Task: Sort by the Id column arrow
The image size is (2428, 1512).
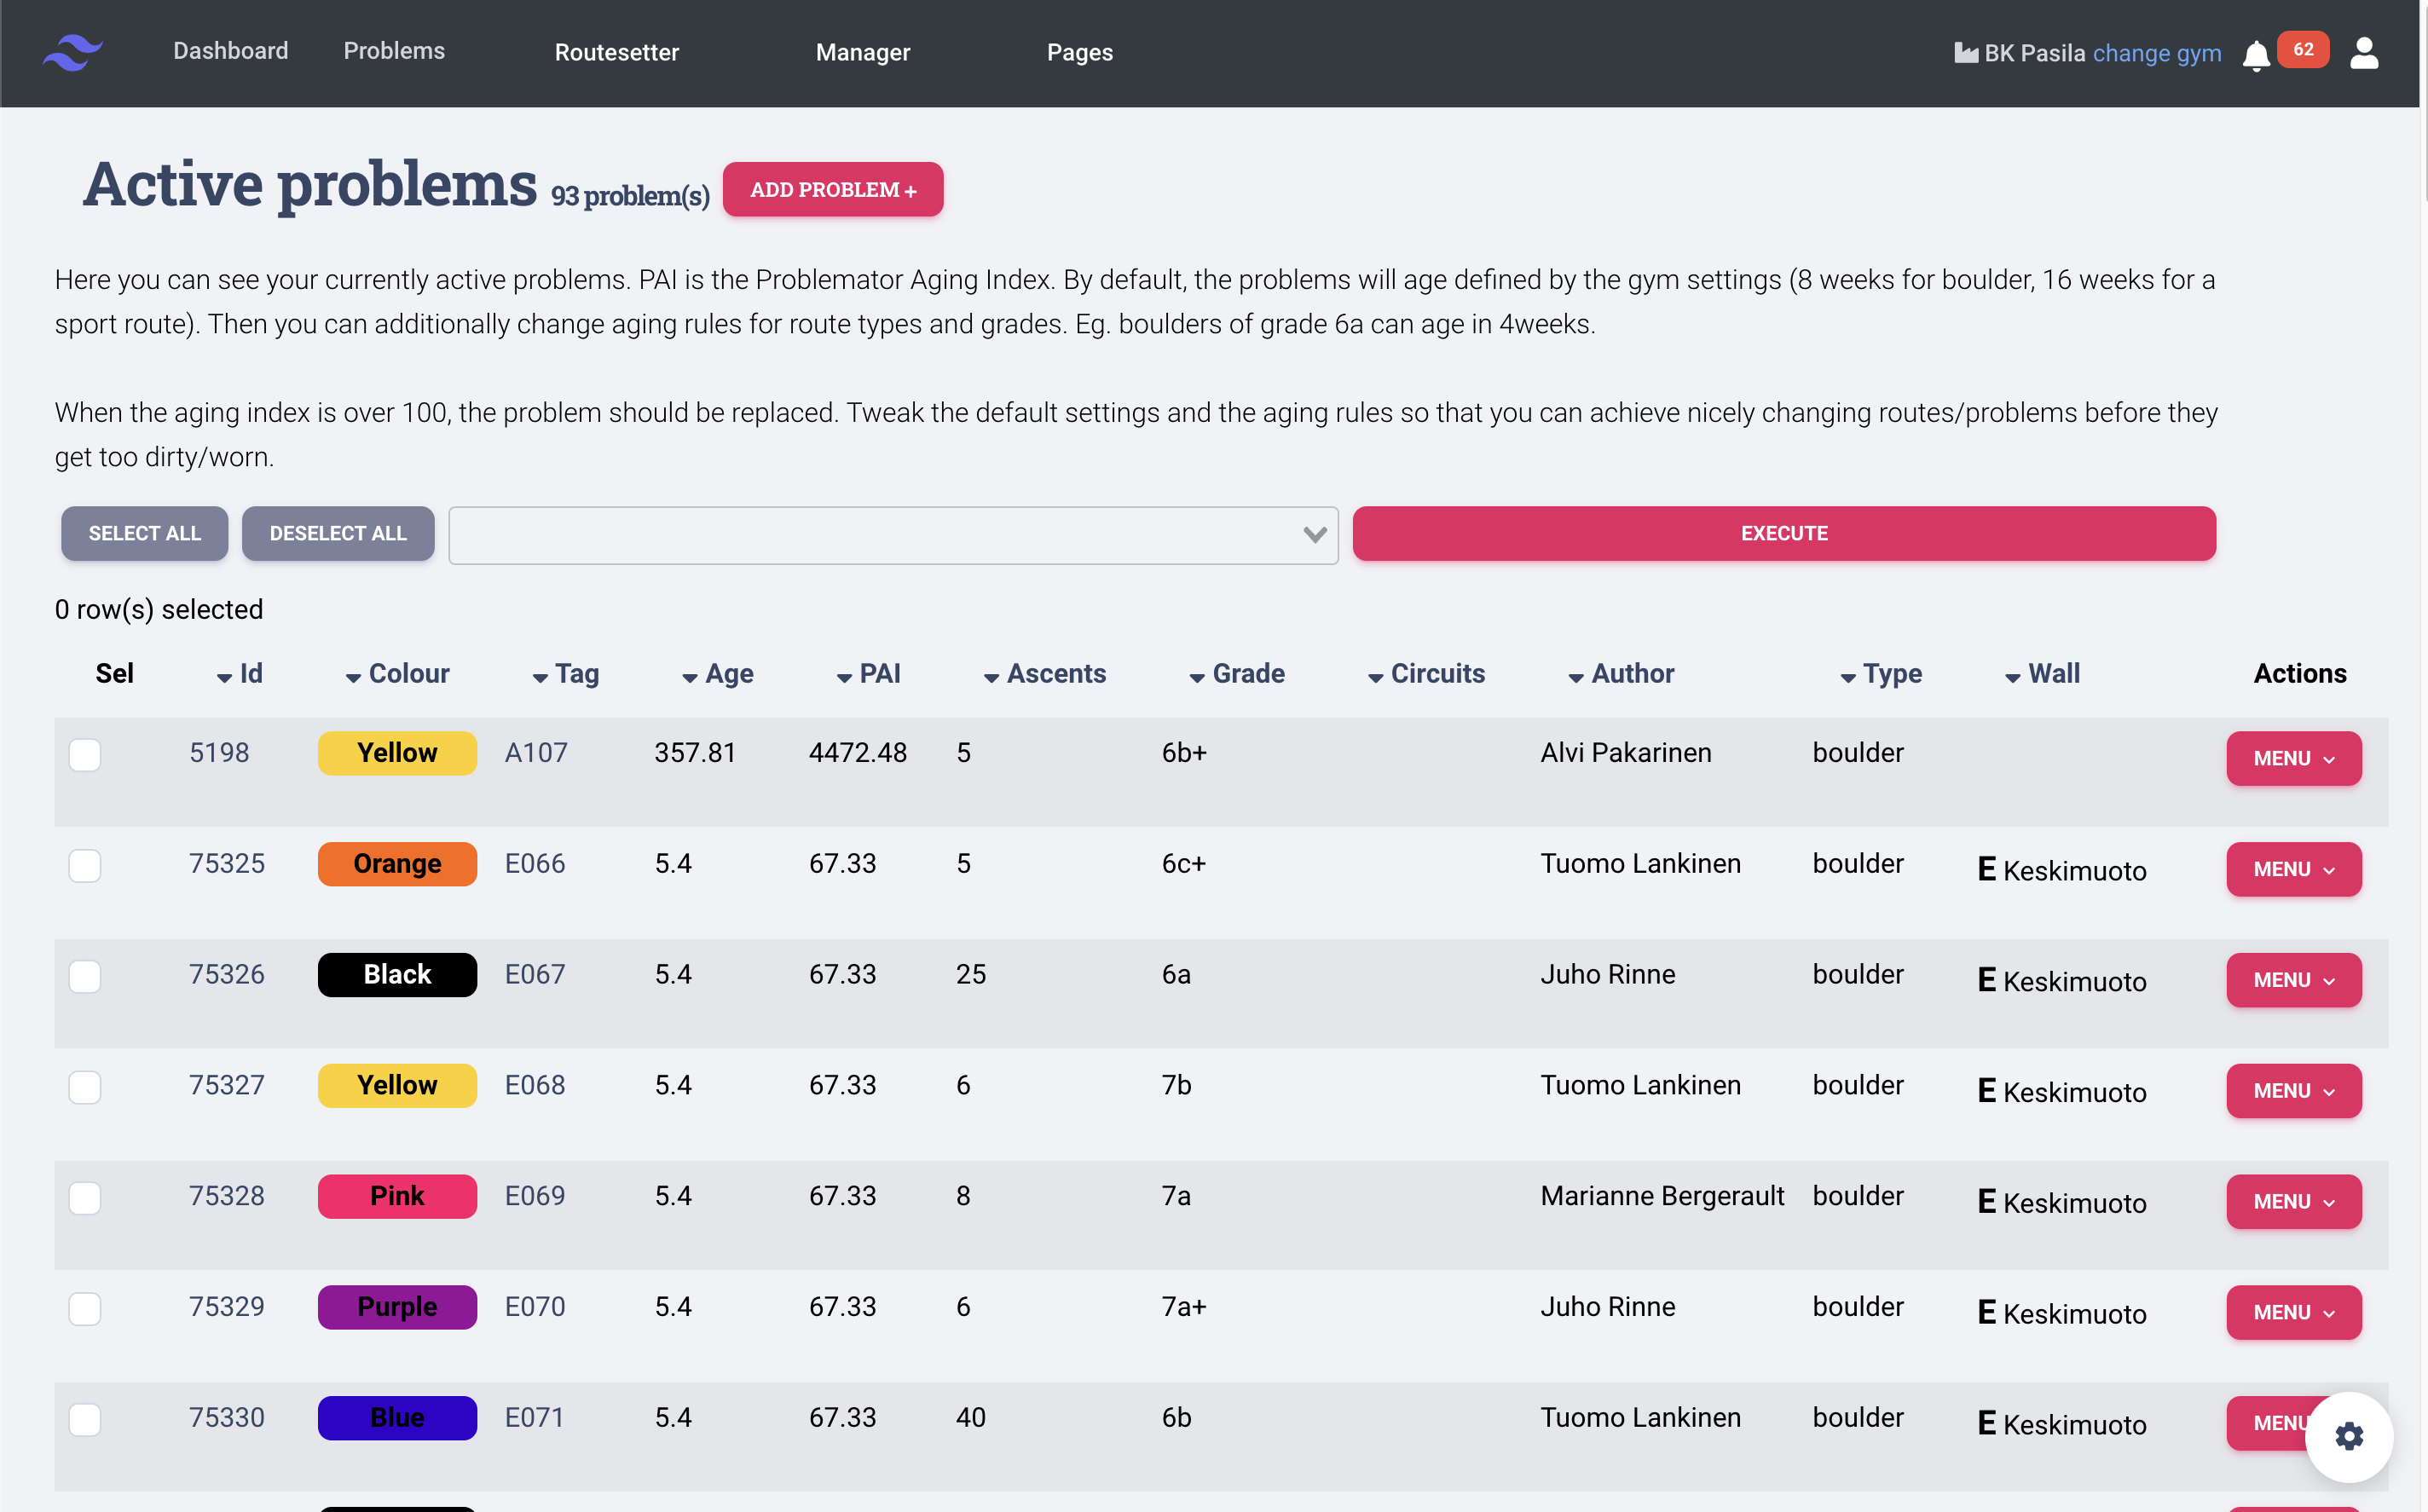Action: pyautogui.click(x=224, y=677)
